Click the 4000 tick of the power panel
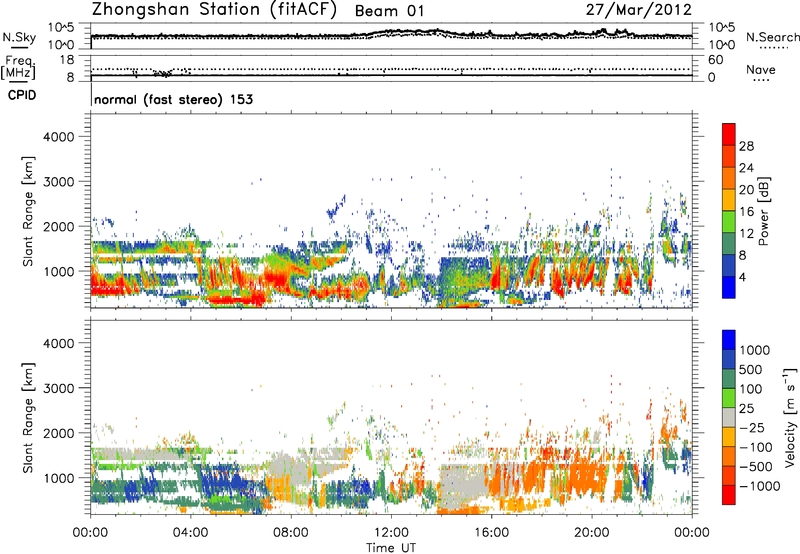The height and width of the screenshot is (554, 800). pos(59,137)
